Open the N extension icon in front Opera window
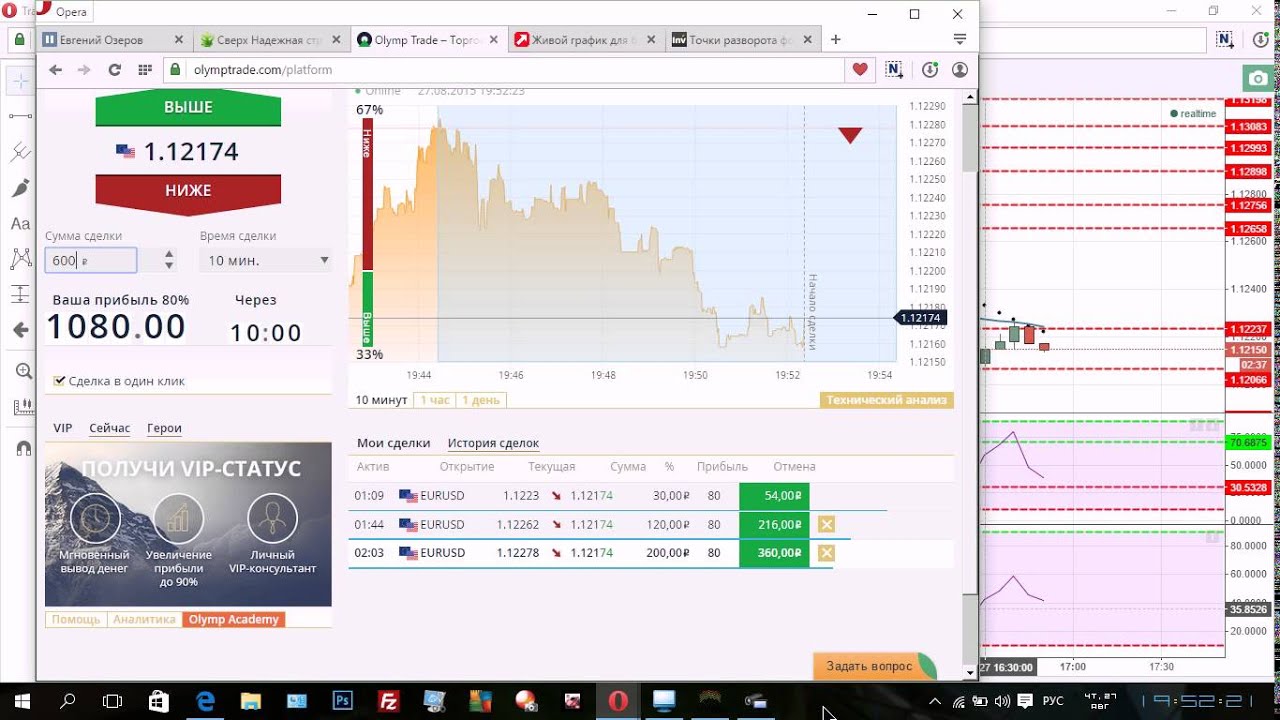This screenshot has width=1280, height=720. 894,70
